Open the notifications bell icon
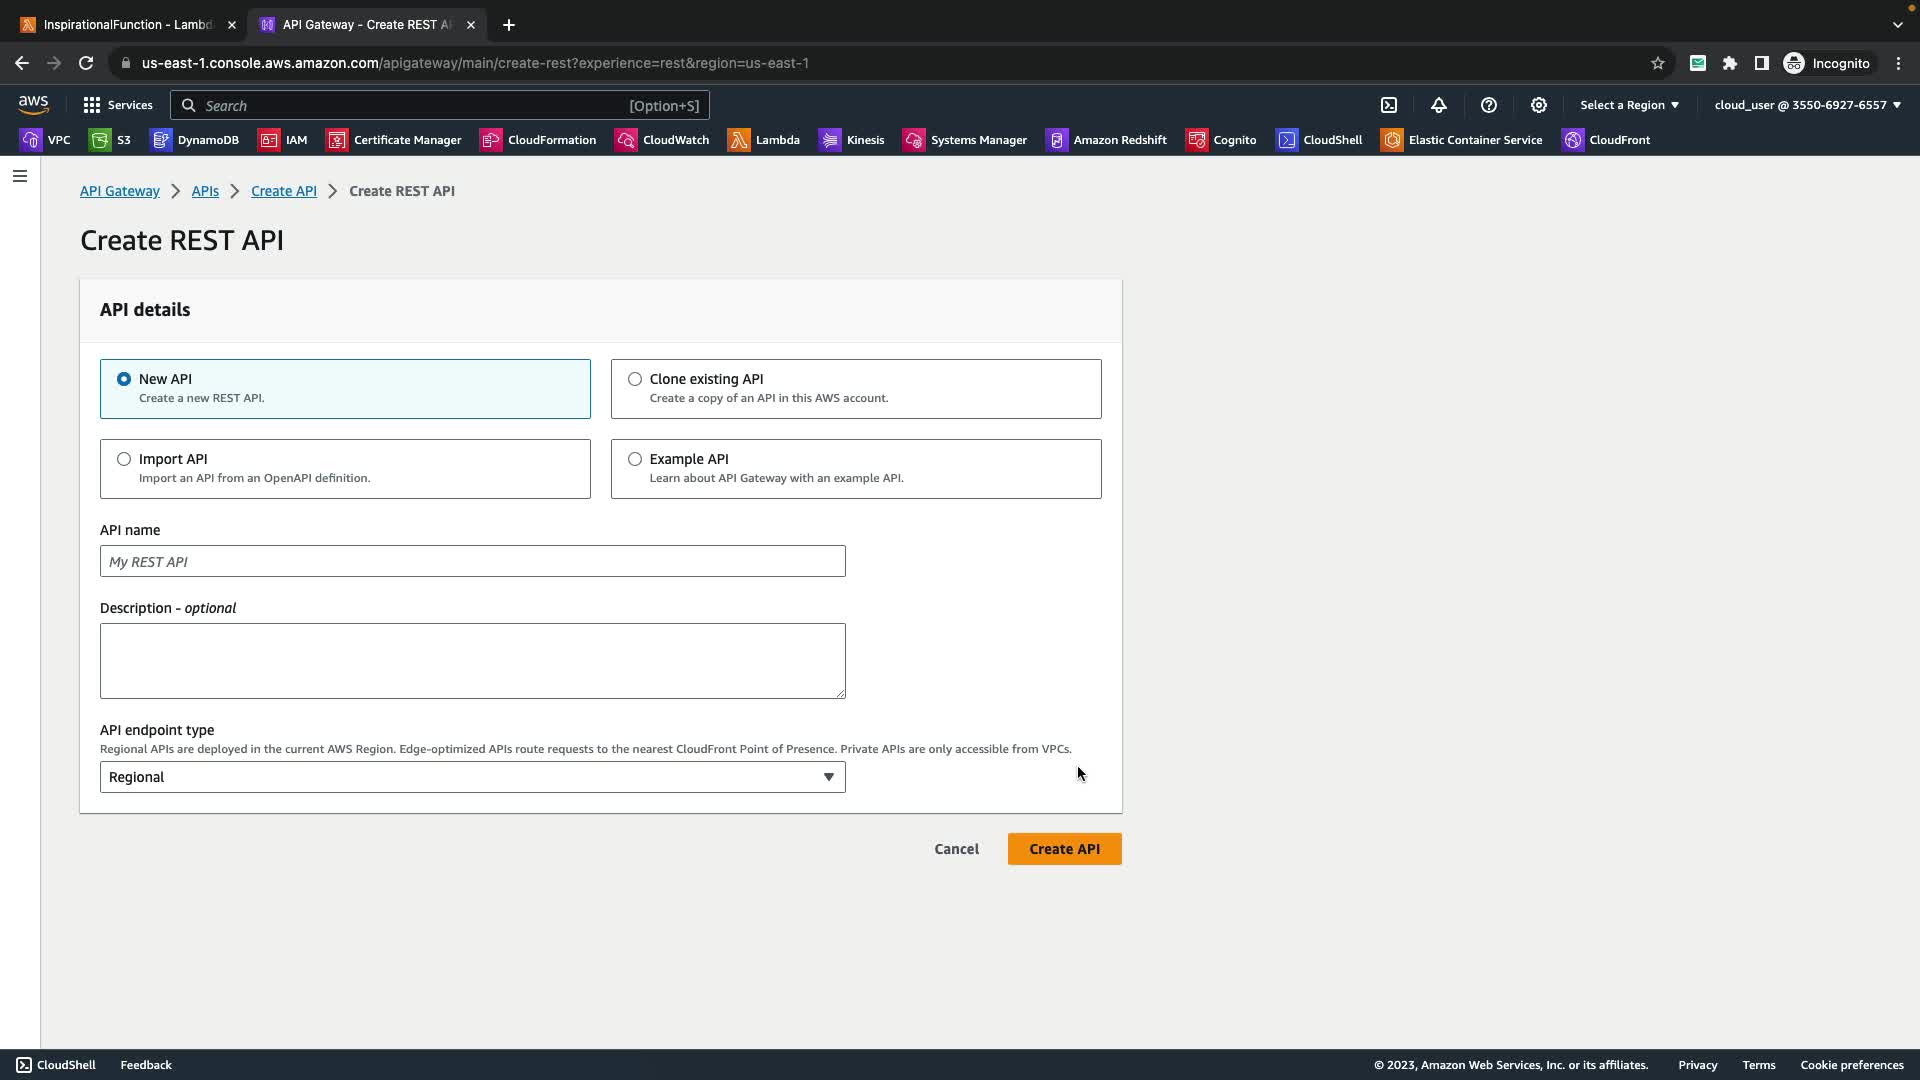1920x1080 pixels. (1438, 105)
